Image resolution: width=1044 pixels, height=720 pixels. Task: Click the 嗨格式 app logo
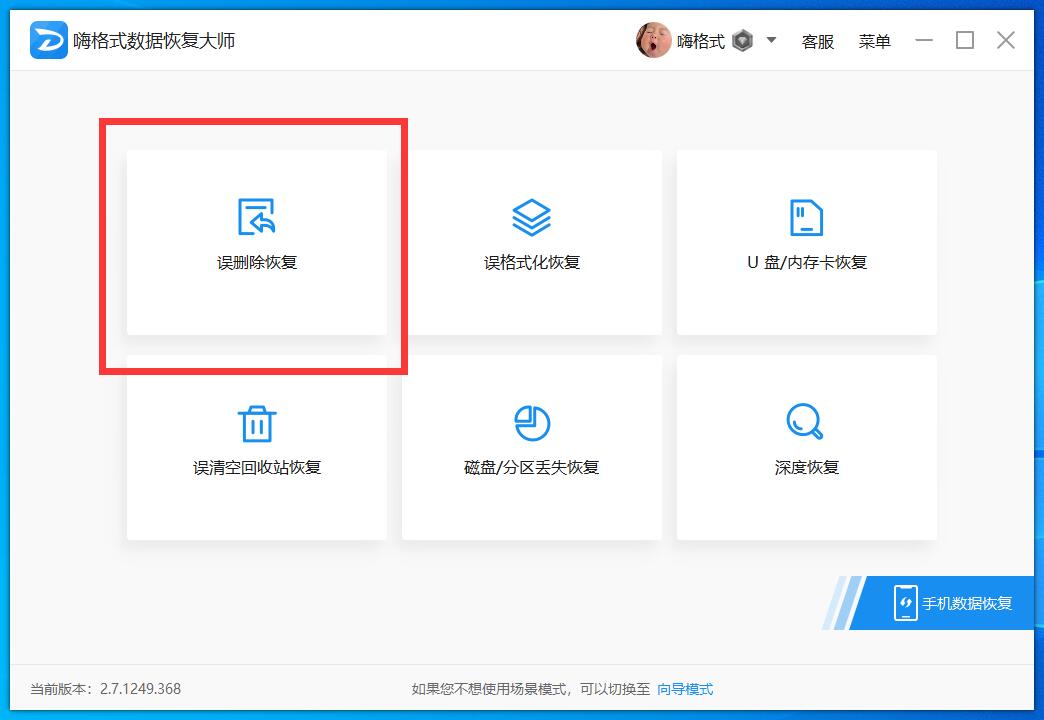tap(49, 41)
